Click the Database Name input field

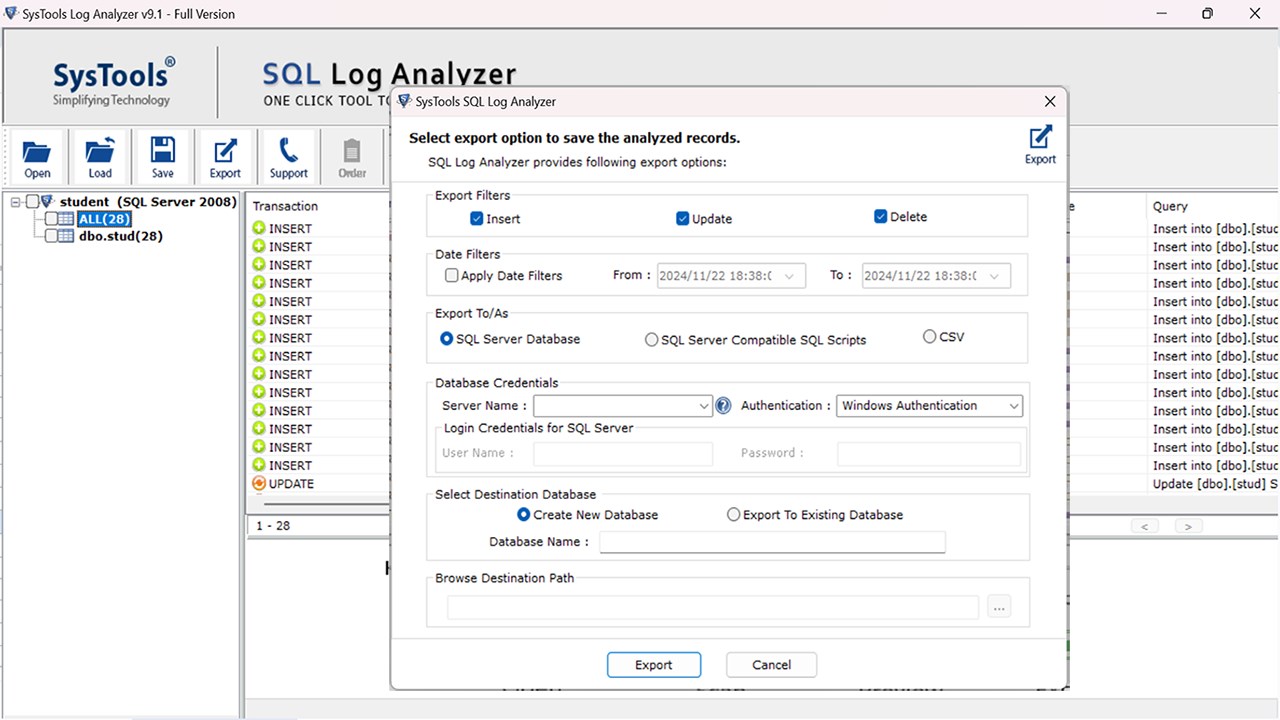click(x=772, y=542)
